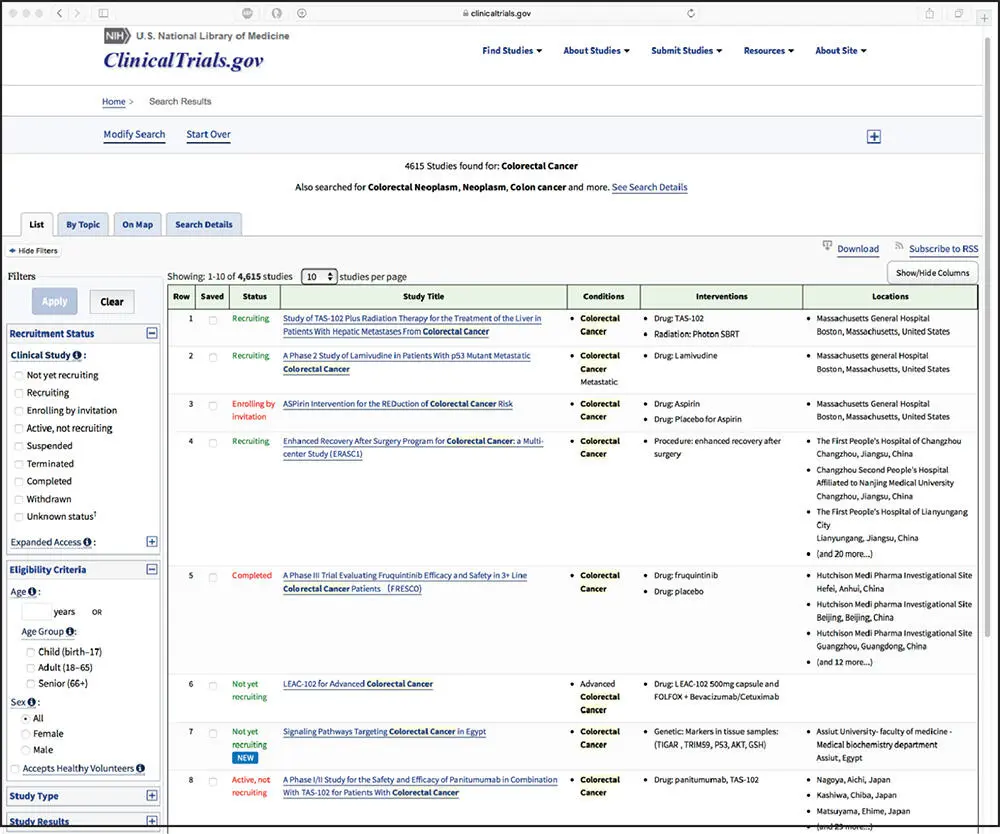Switch to the By Topic tab

83,224
